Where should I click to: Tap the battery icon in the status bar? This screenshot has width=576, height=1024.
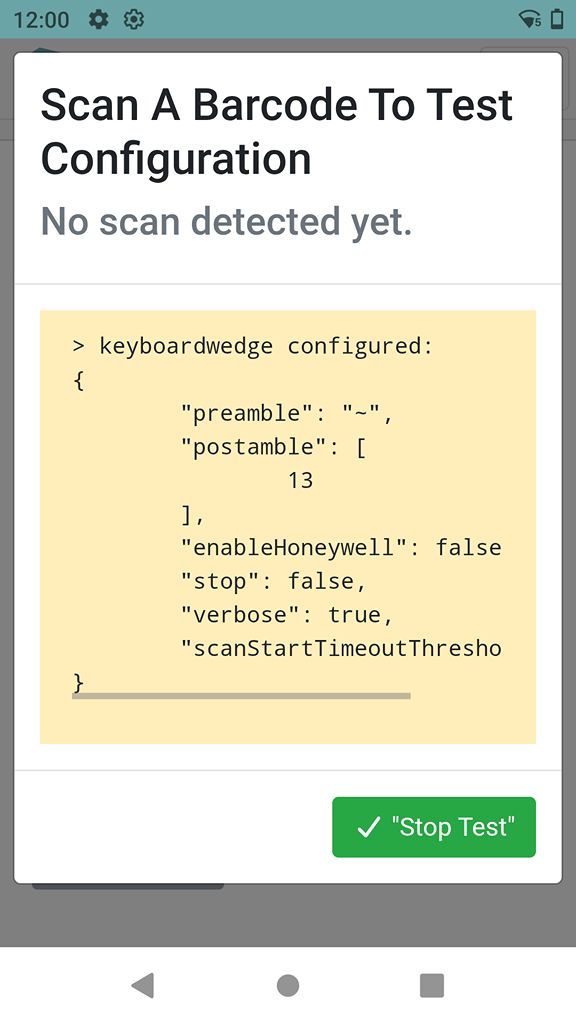[x=556, y=17]
